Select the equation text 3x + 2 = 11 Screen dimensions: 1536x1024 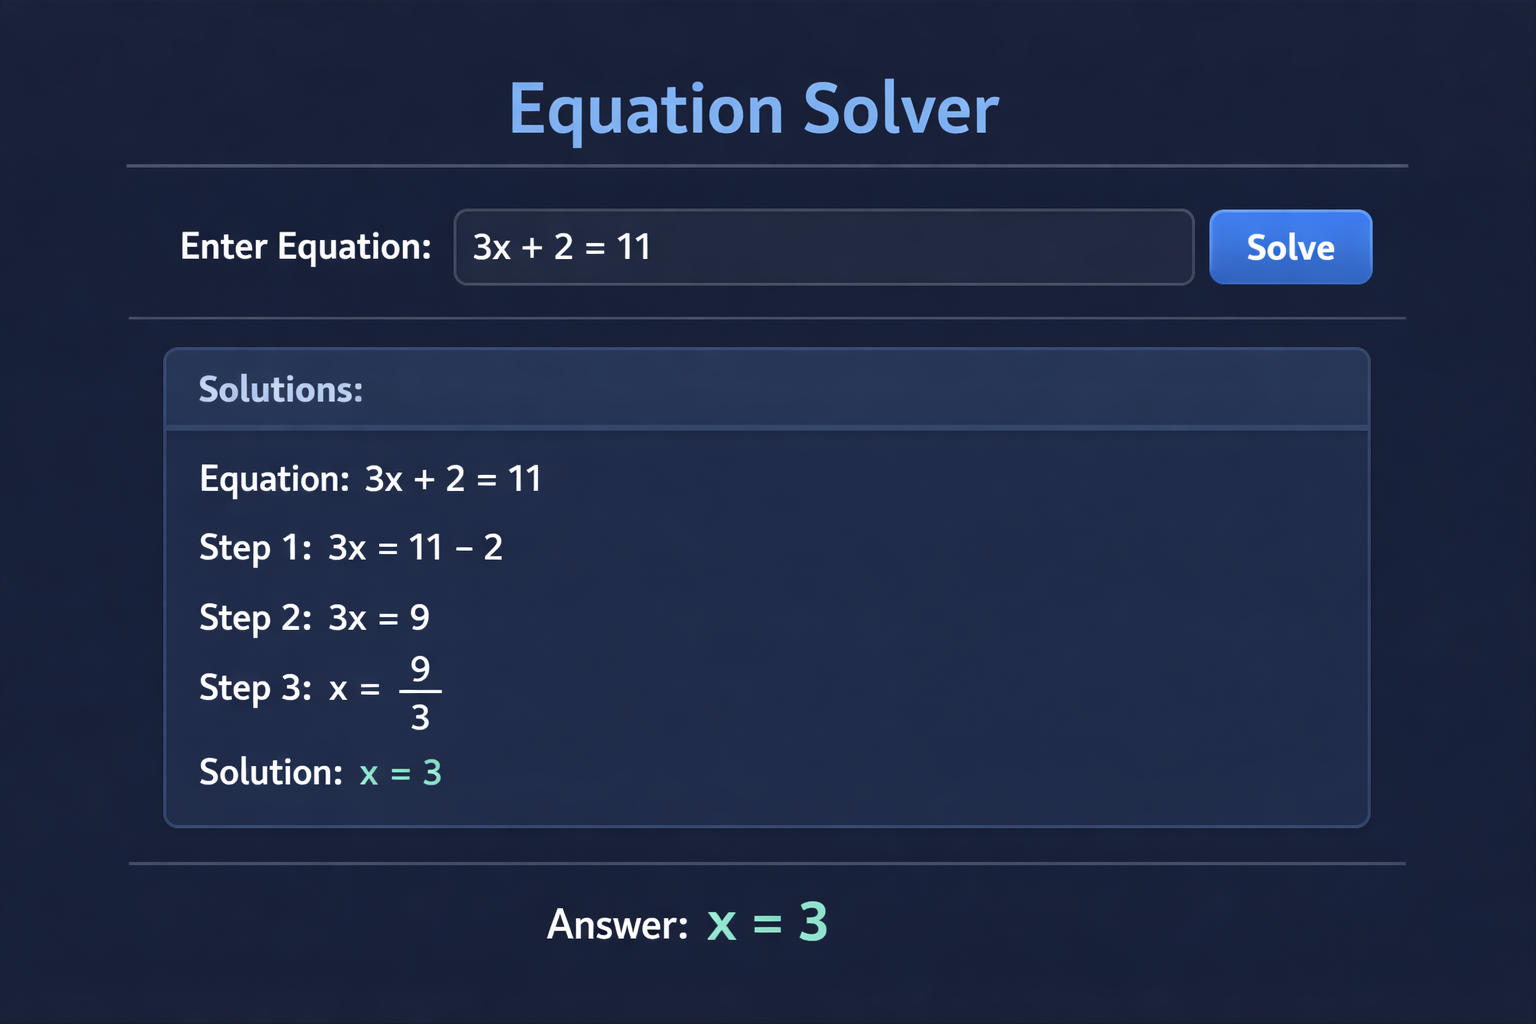561,247
